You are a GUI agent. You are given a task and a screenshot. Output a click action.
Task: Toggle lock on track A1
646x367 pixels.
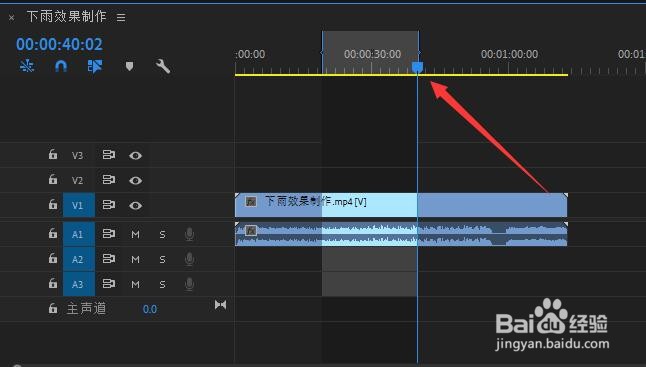point(53,234)
